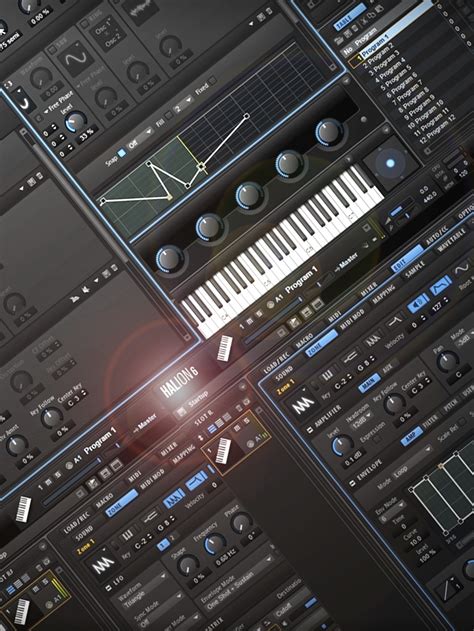Screen dimensions: 474x631
Task: Click the blue speaker button above velocity 127
Action: pyautogui.click(x=418, y=302)
